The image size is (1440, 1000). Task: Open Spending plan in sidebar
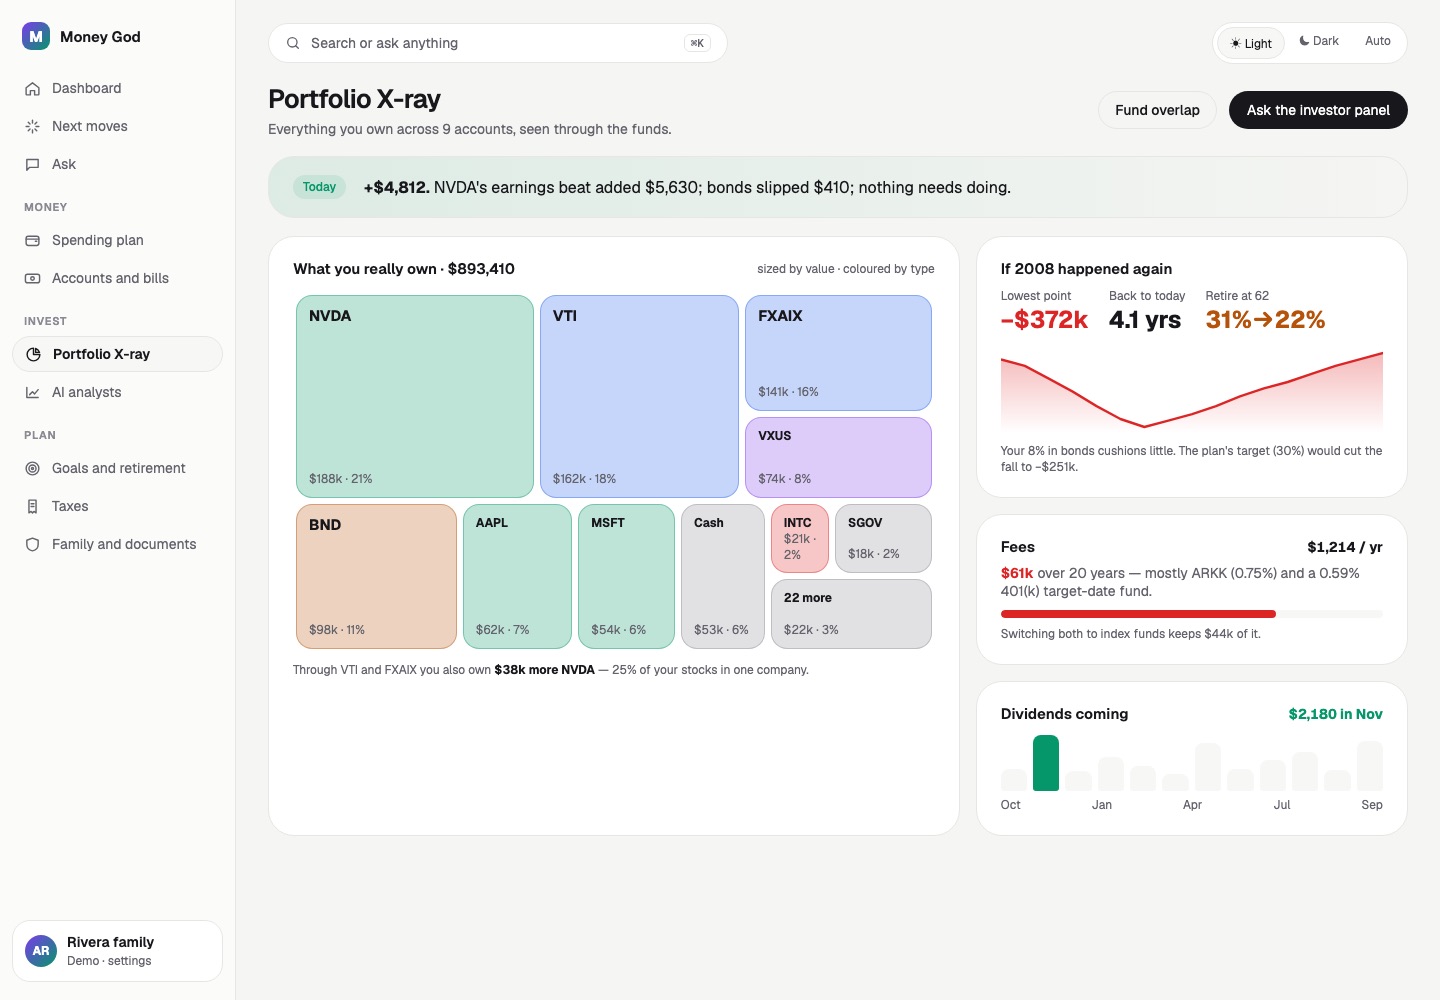pyautogui.click(x=117, y=240)
